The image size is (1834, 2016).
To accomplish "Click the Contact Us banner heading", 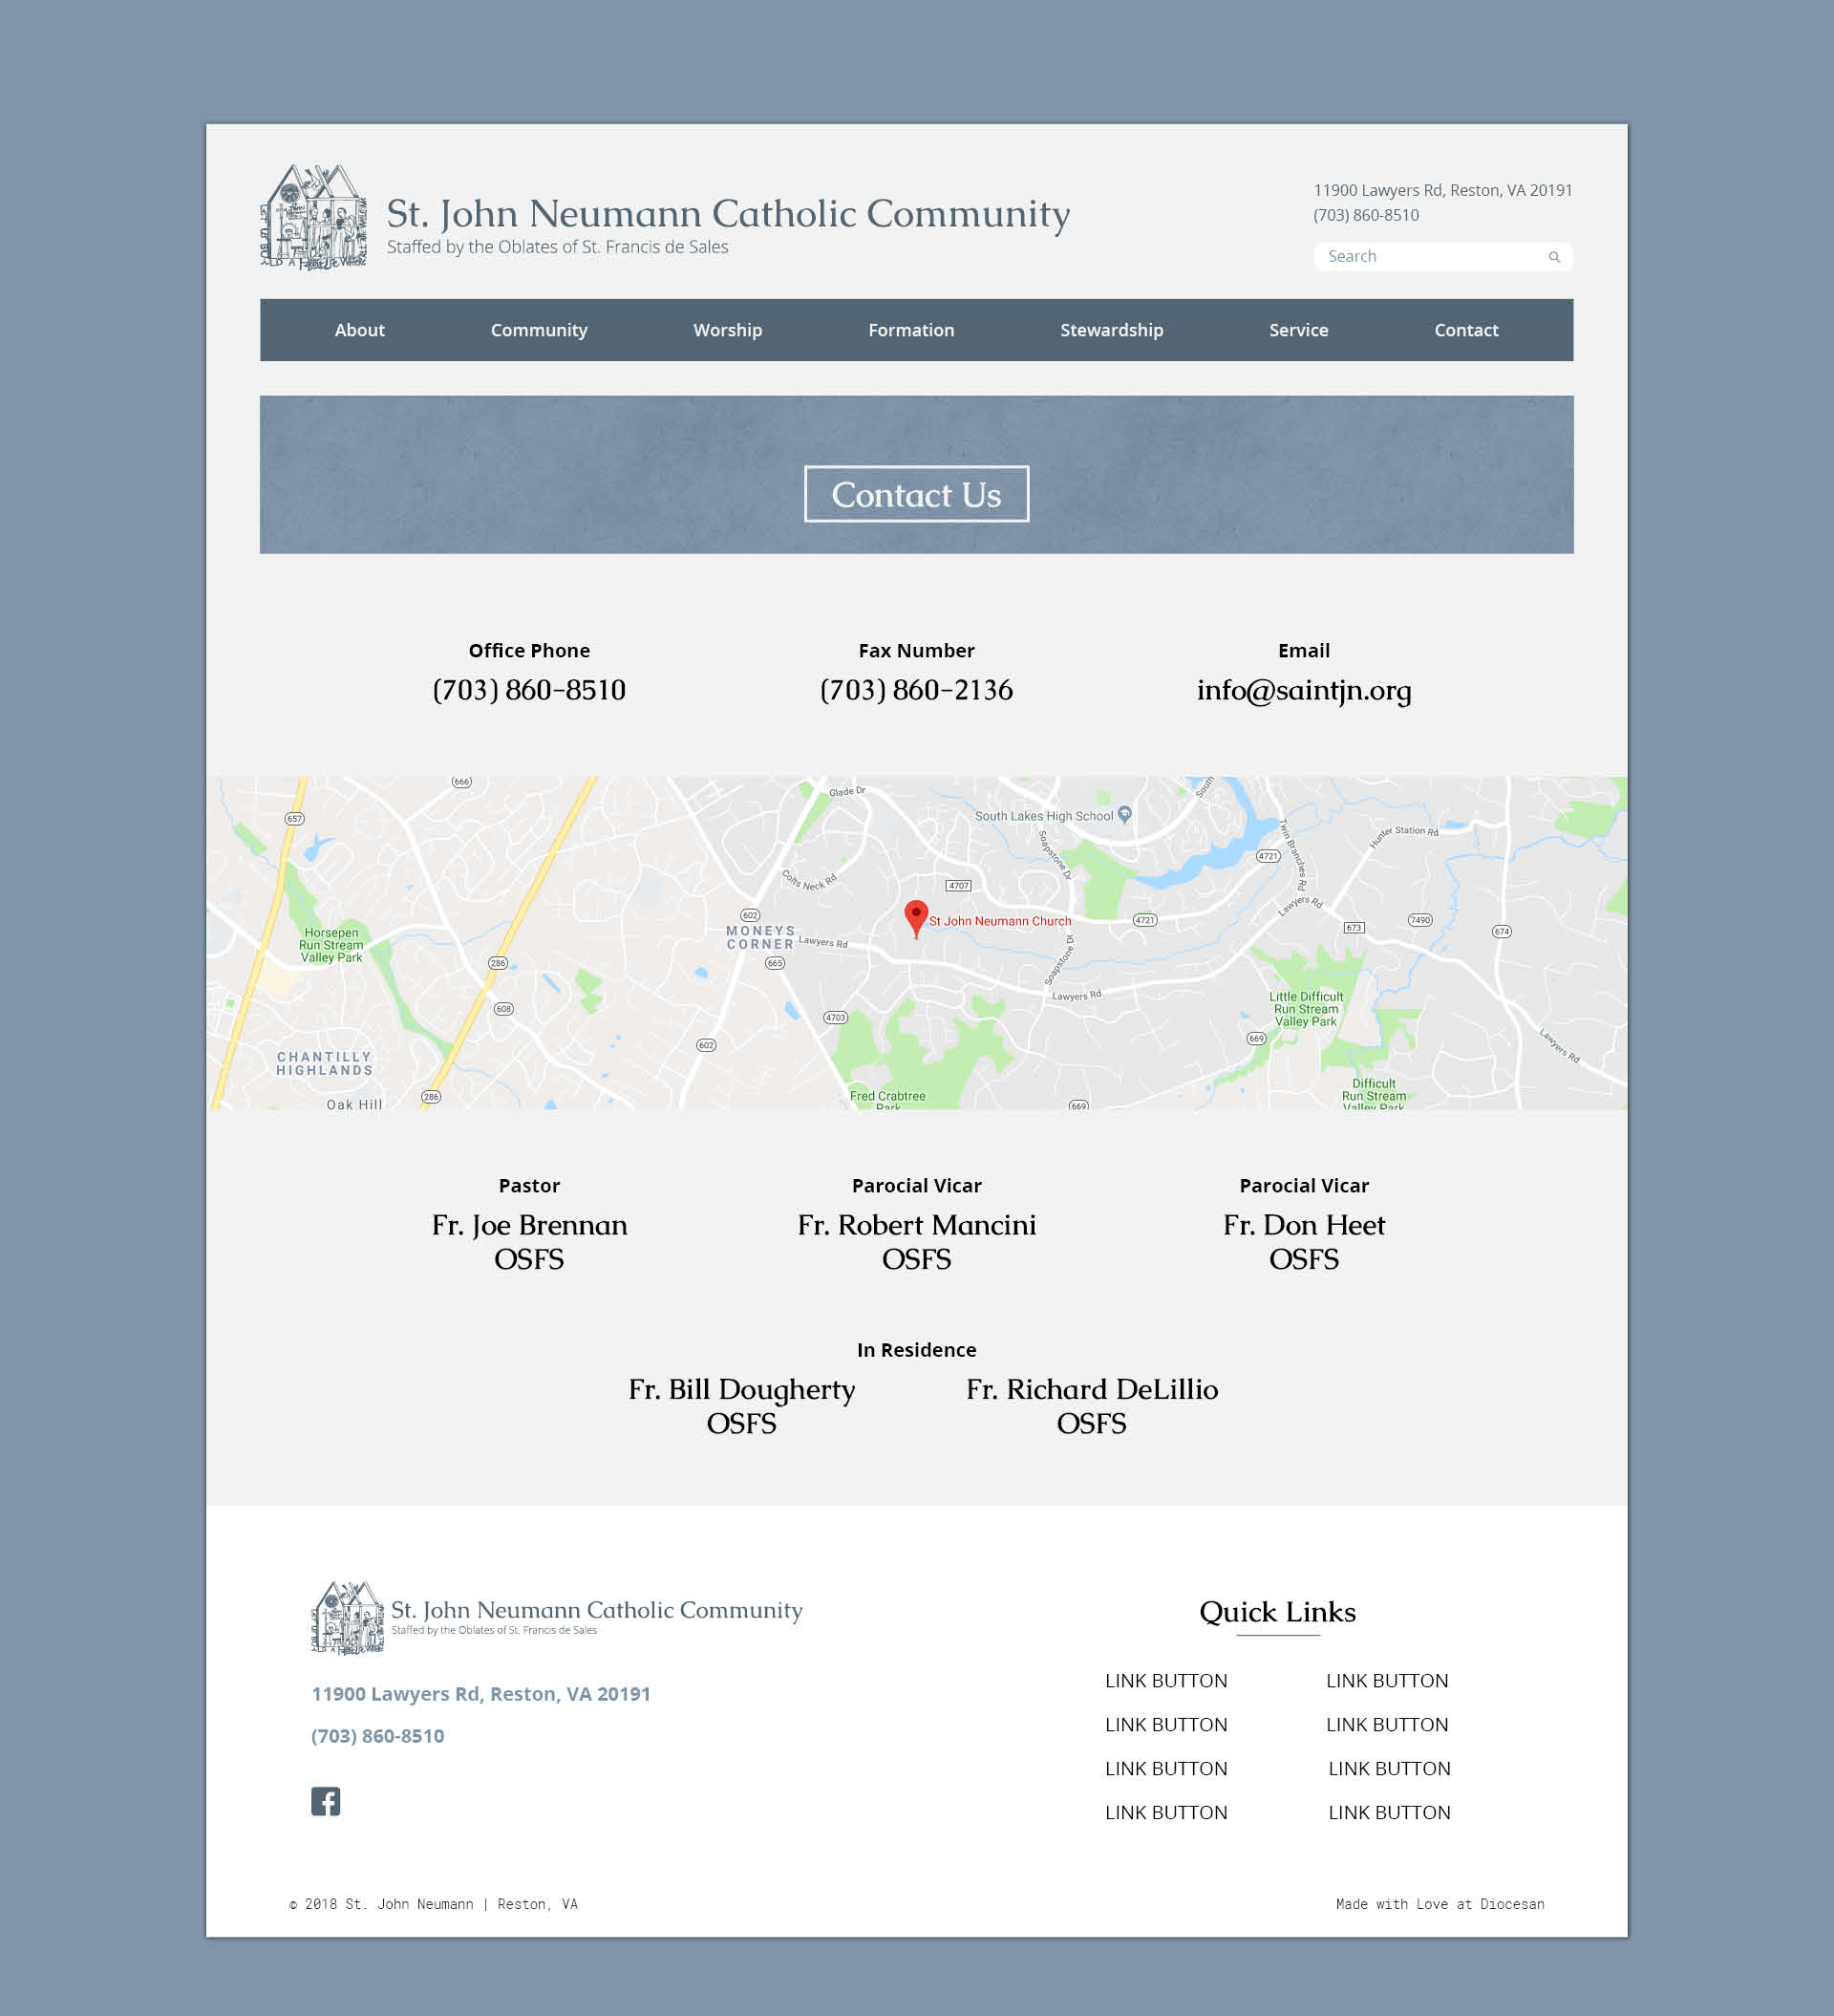I will 916,494.
